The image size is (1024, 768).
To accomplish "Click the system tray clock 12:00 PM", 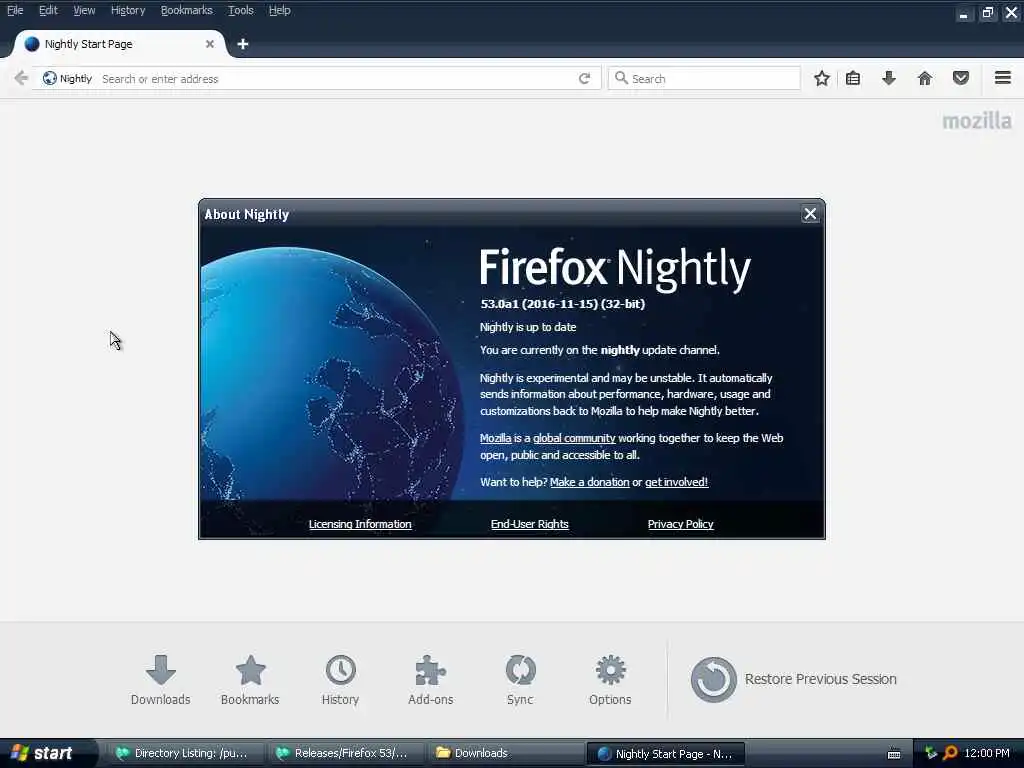I will [x=987, y=753].
